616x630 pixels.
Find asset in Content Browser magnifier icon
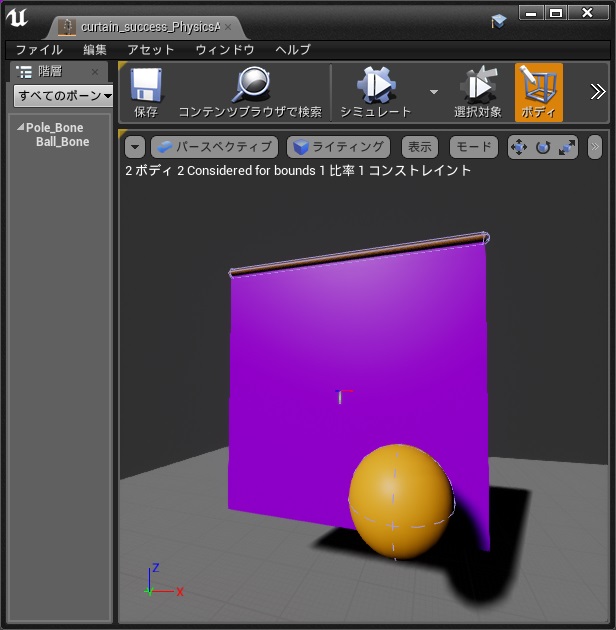pyautogui.click(x=250, y=93)
